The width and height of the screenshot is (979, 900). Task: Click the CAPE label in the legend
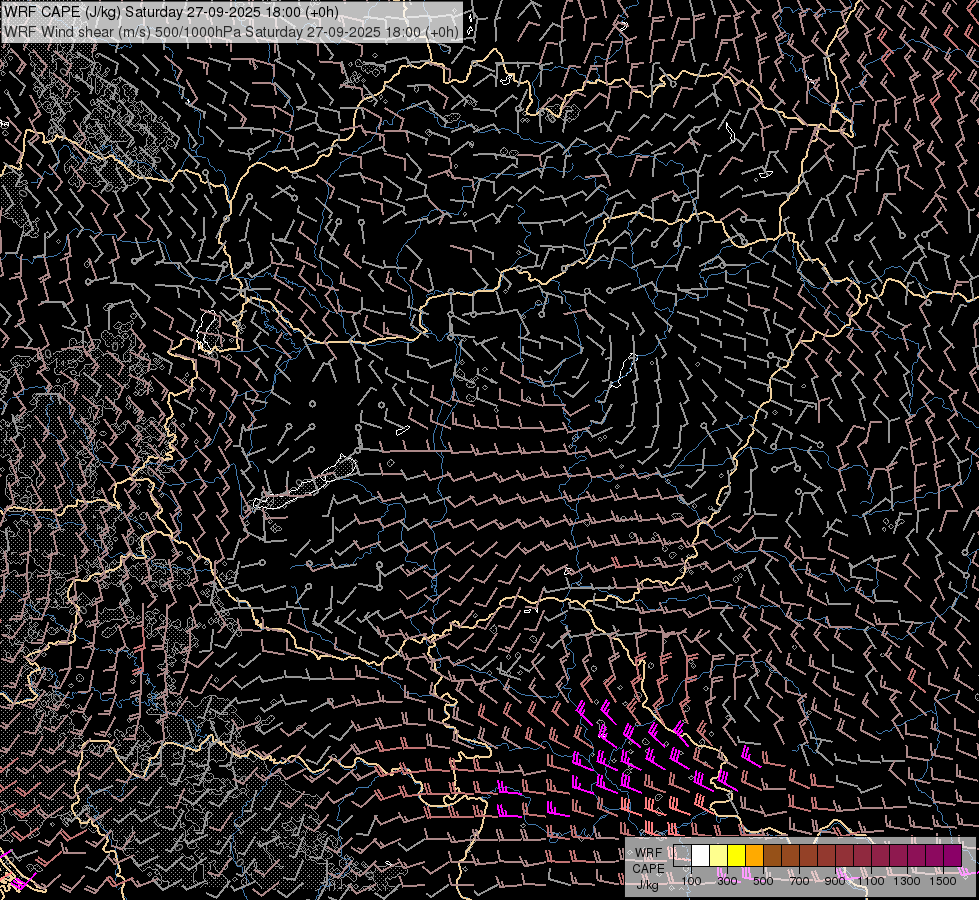click(x=648, y=868)
